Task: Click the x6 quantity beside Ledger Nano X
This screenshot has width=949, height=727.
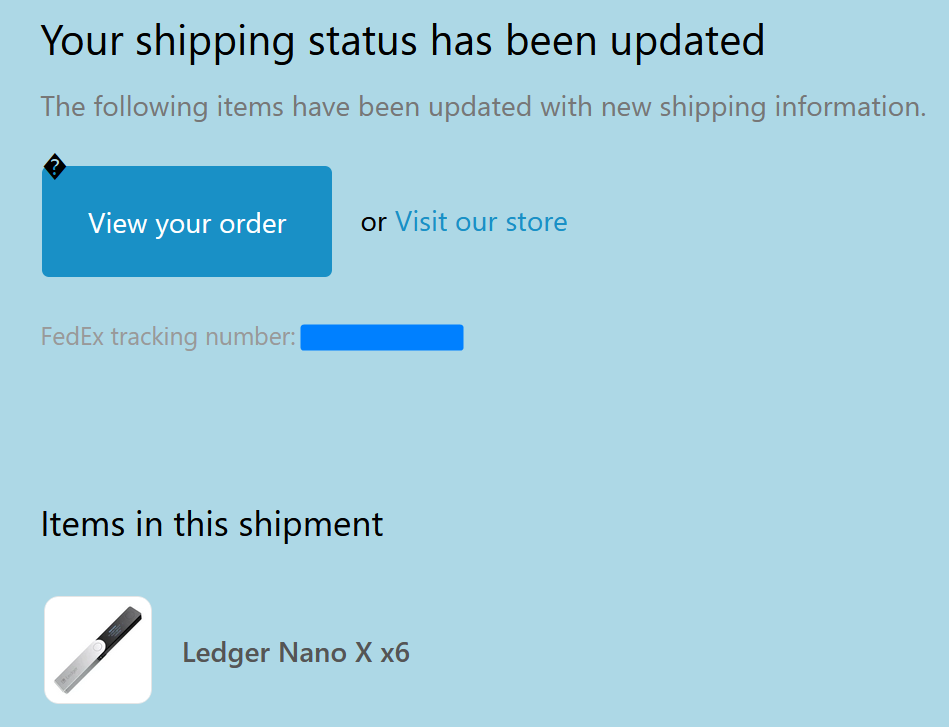Action: coord(395,653)
